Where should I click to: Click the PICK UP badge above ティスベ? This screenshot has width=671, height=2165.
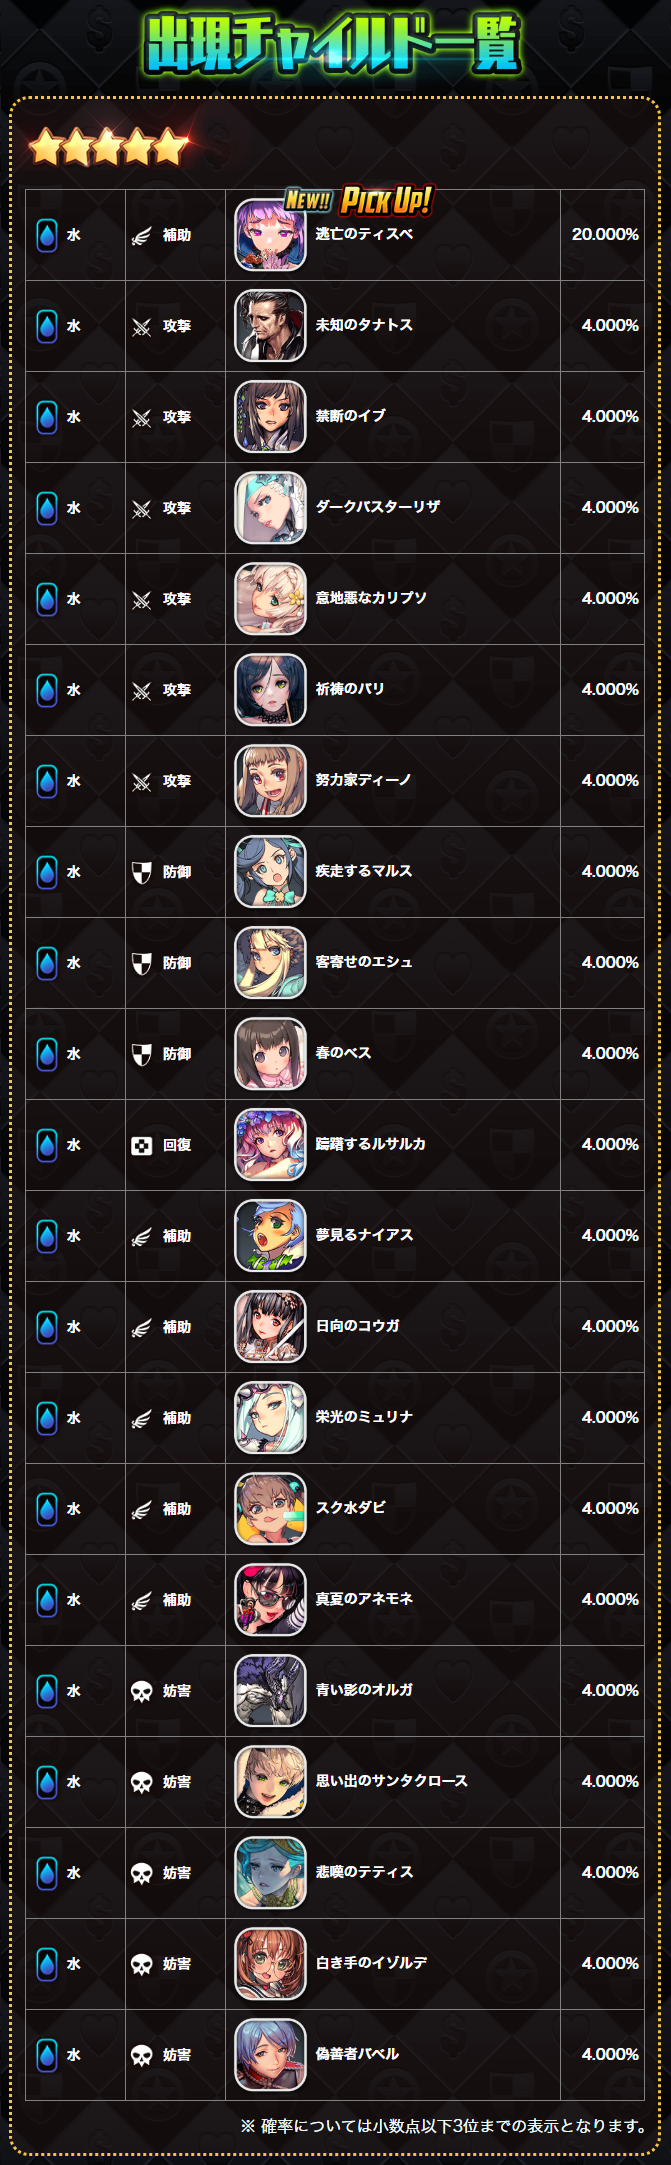click(386, 201)
